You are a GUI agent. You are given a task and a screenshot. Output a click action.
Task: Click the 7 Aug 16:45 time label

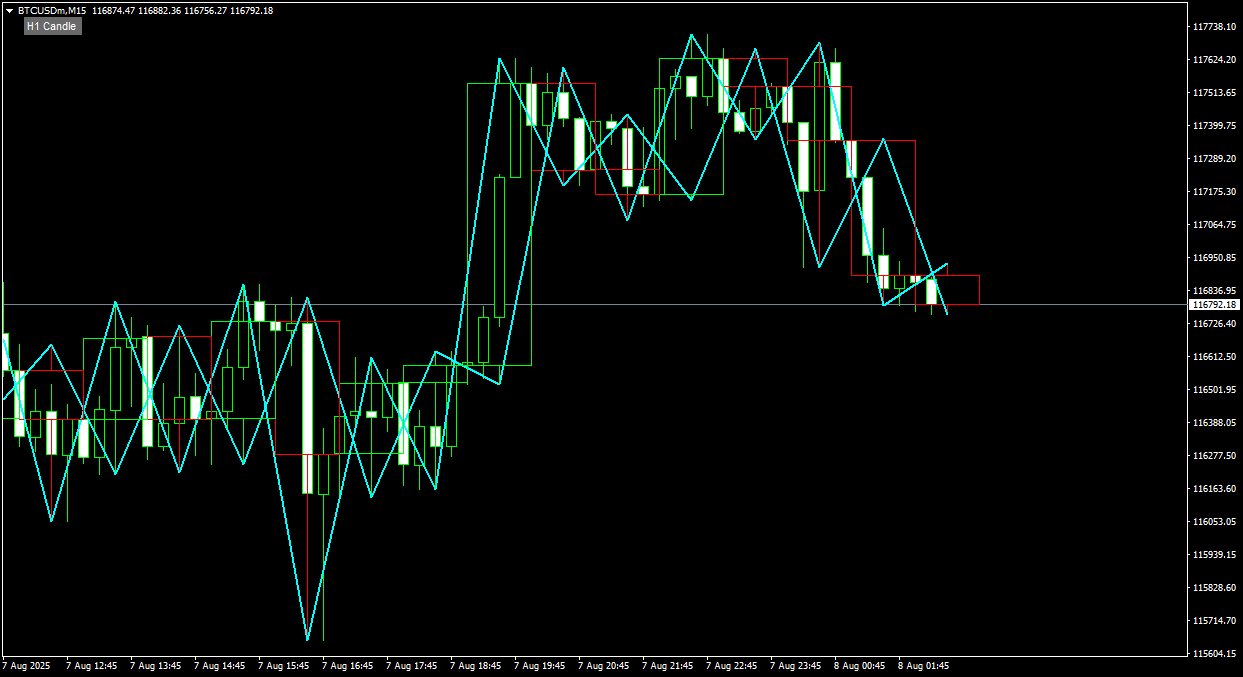(x=348, y=666)
